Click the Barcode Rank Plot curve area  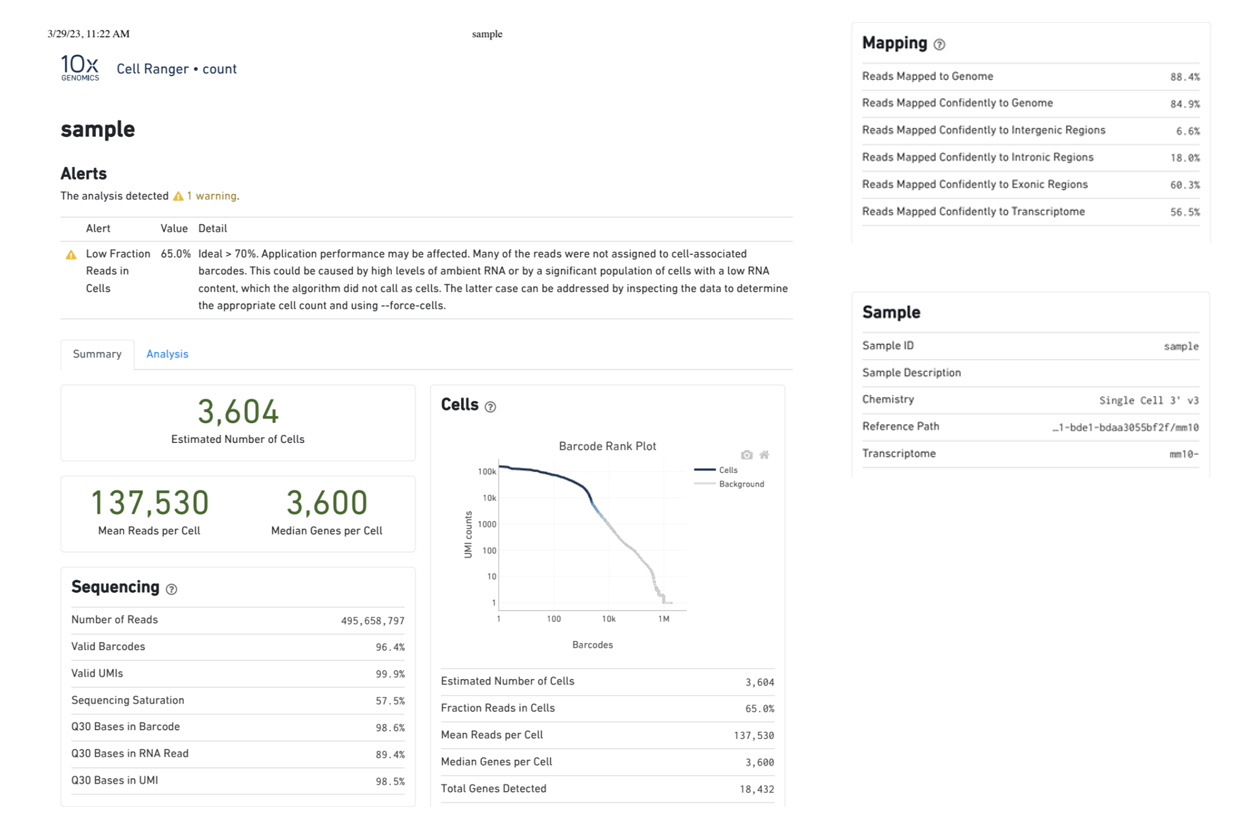[592, 540]
